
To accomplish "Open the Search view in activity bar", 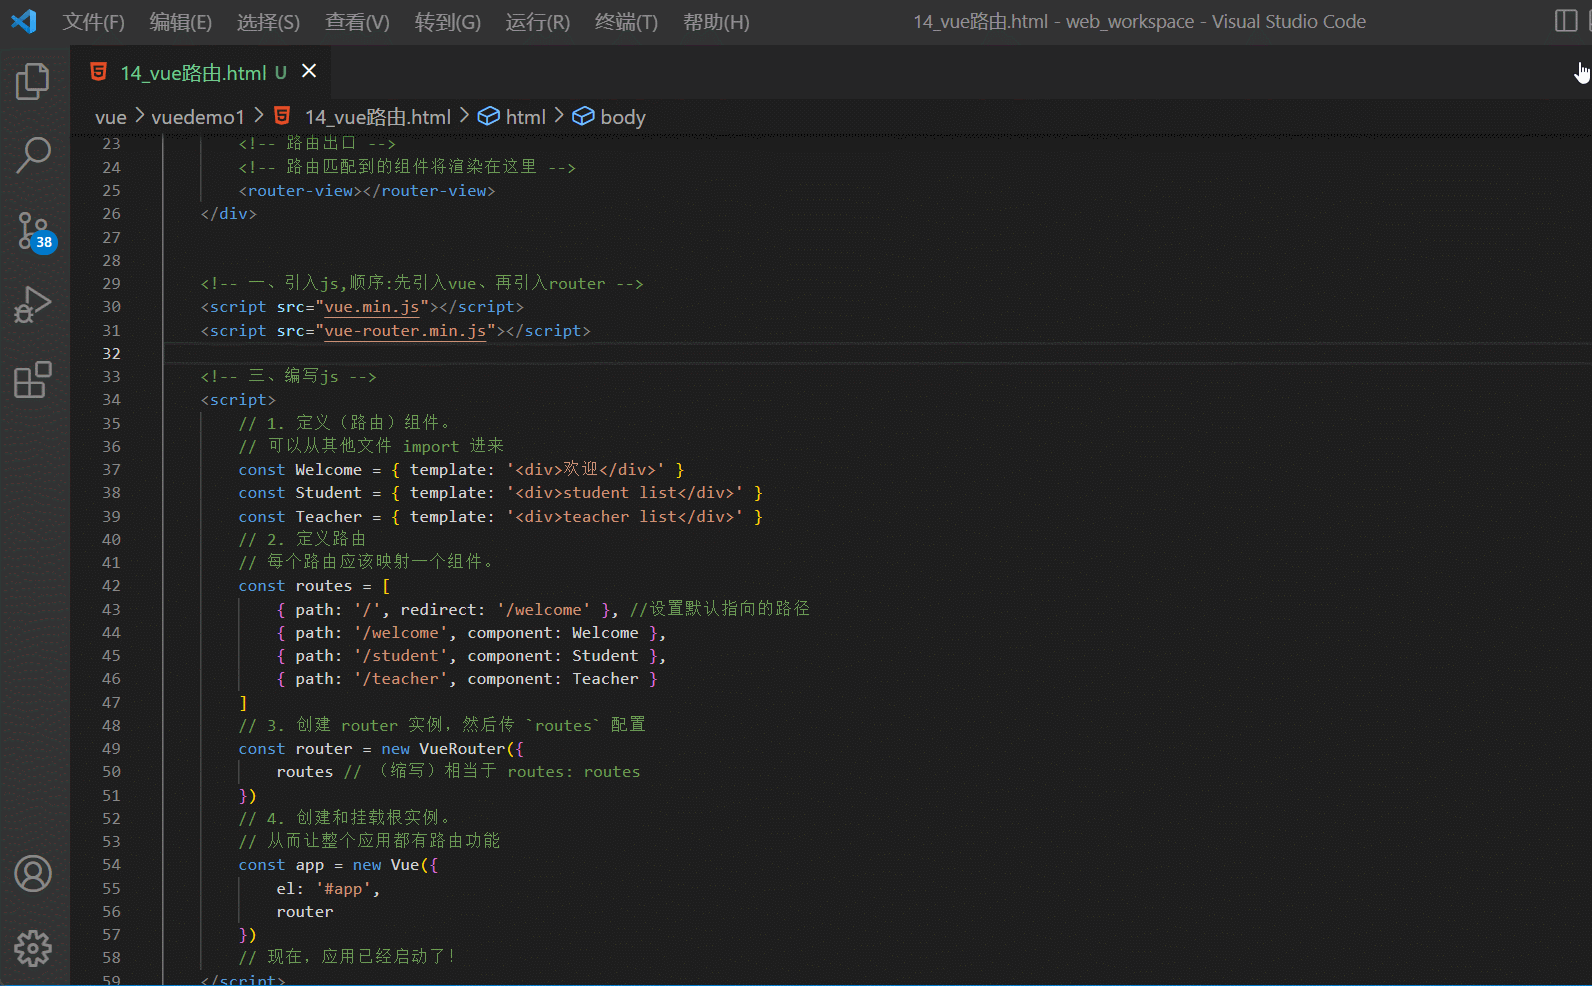I will tap(33, 155).
